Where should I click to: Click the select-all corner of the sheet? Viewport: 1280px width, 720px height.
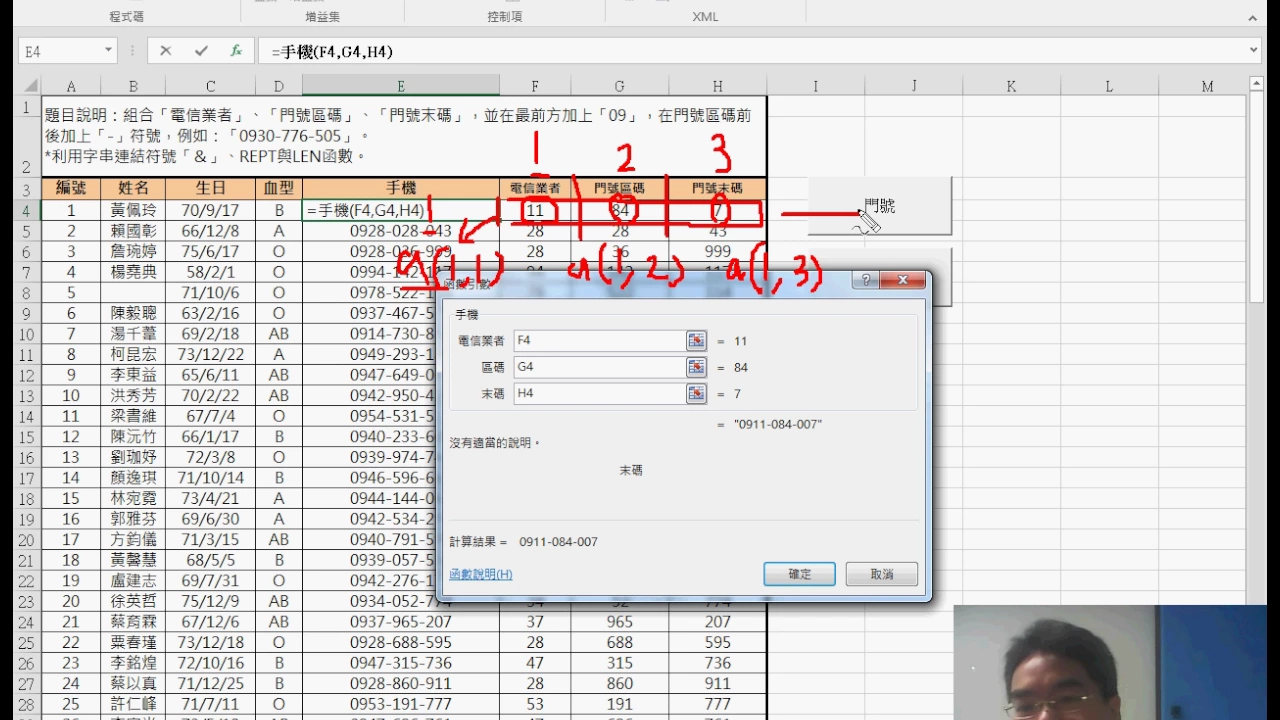(x=28, y=86)
